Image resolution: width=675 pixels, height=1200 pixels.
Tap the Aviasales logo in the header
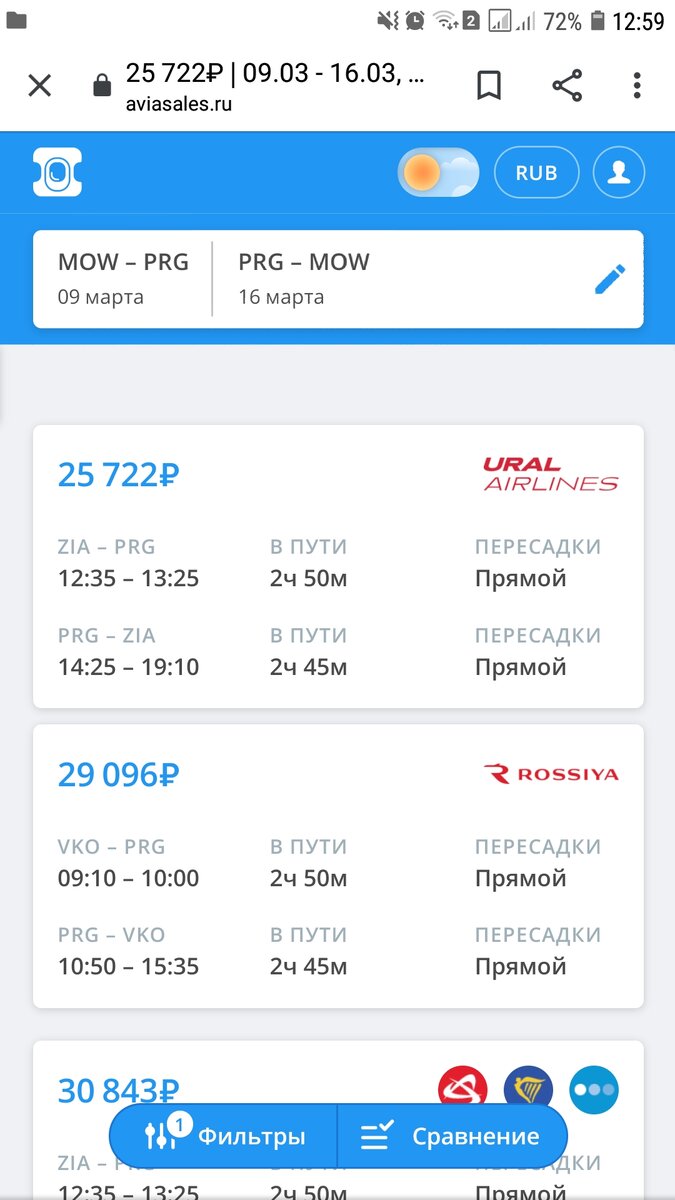click(57, 172)
